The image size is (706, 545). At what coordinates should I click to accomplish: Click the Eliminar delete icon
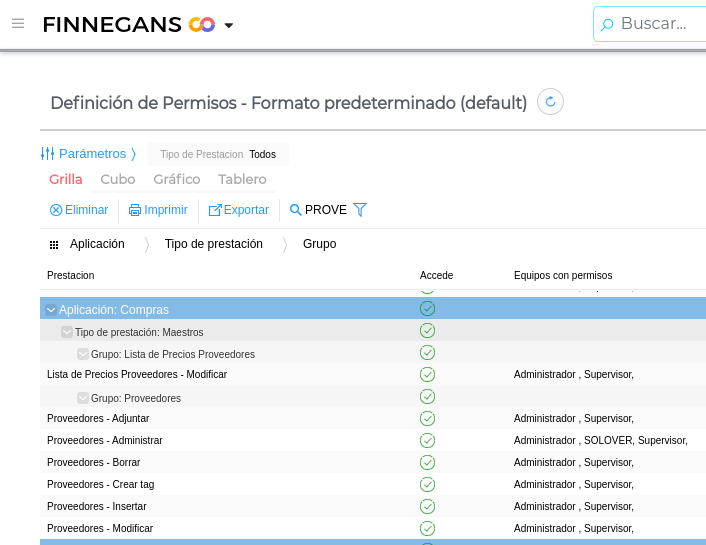[x=56, y=210]
